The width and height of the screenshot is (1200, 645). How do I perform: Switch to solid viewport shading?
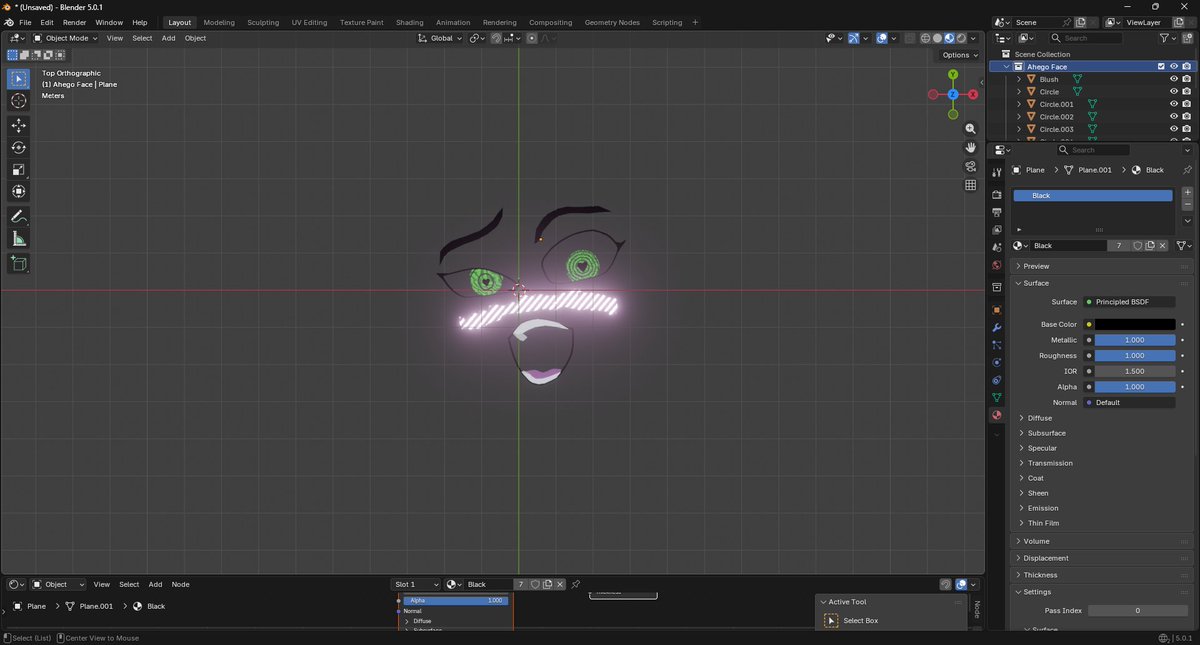[937, 38]
